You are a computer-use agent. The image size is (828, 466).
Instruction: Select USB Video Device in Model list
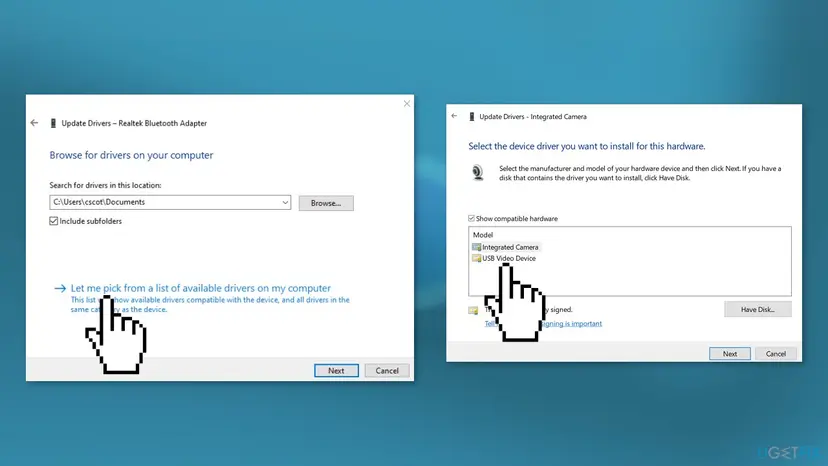click(x=509, y=258)
